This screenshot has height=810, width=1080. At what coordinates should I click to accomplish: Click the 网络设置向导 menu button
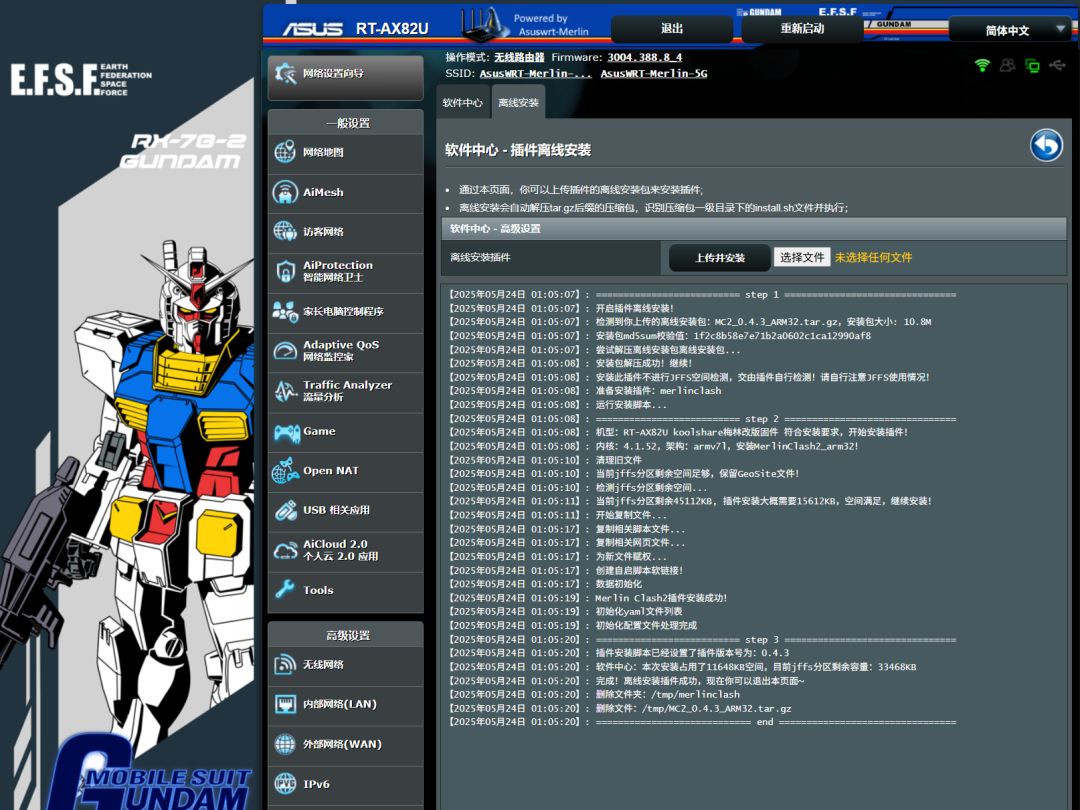click(x=346, y=78)
